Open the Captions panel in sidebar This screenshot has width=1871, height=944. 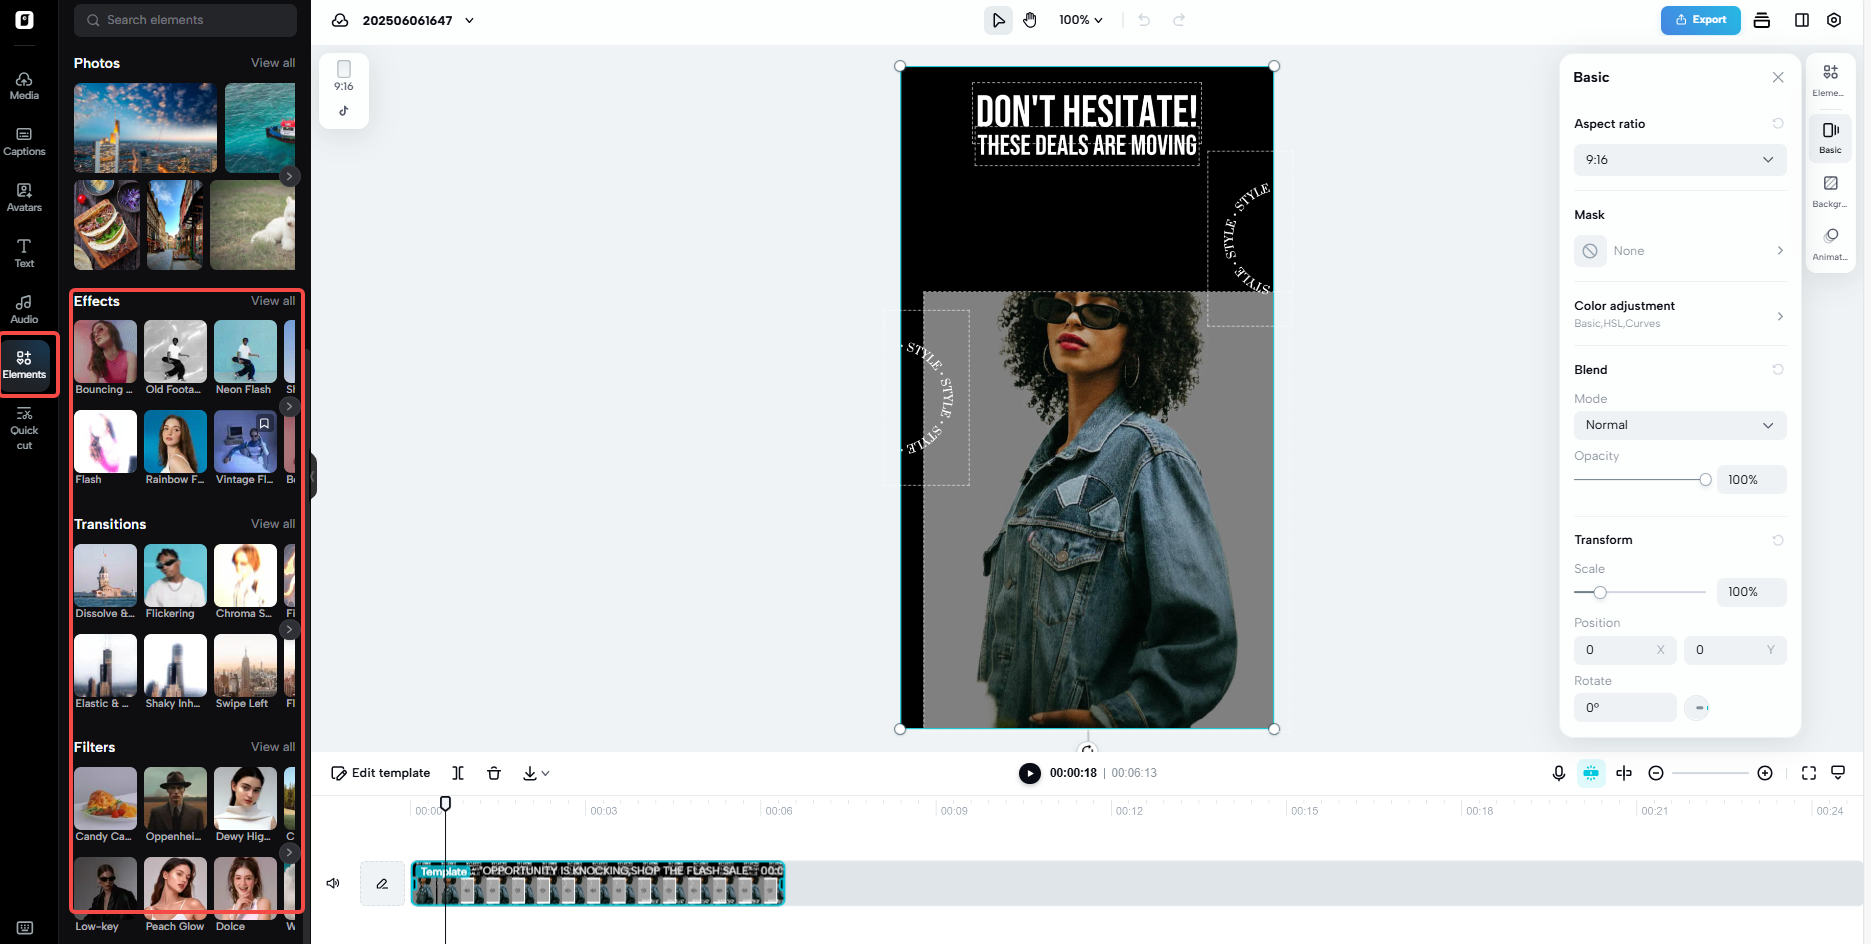pos(24,141)
